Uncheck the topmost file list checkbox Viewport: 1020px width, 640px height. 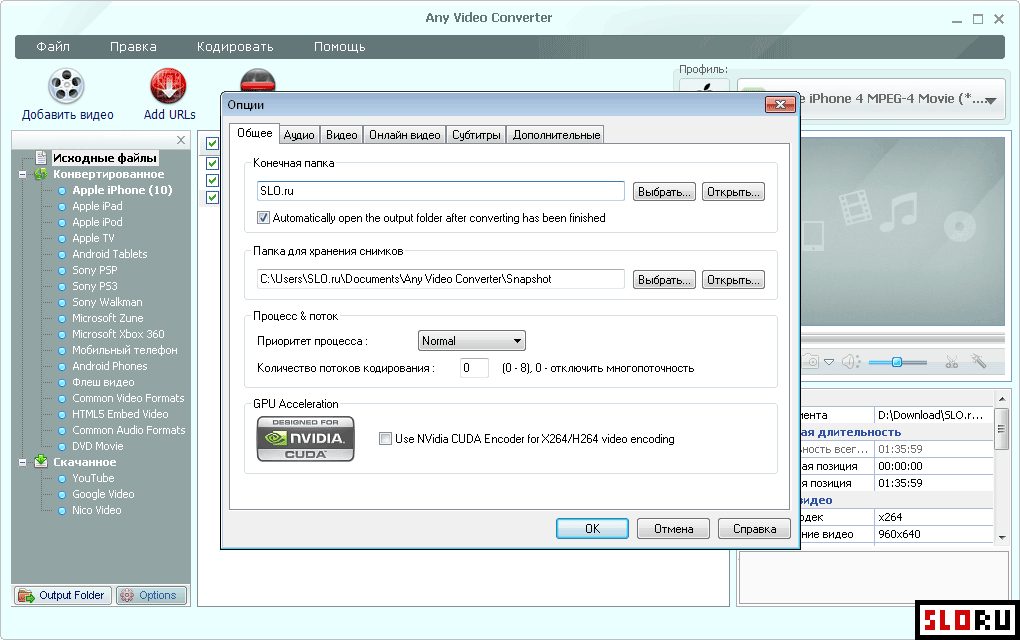pos(212,144)
